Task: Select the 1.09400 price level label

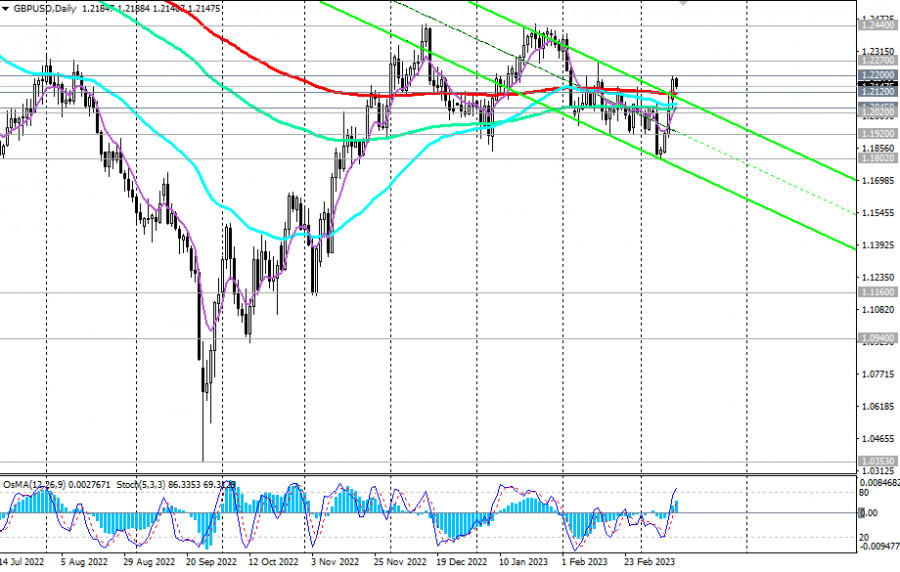Action: (x=877, y=338)
